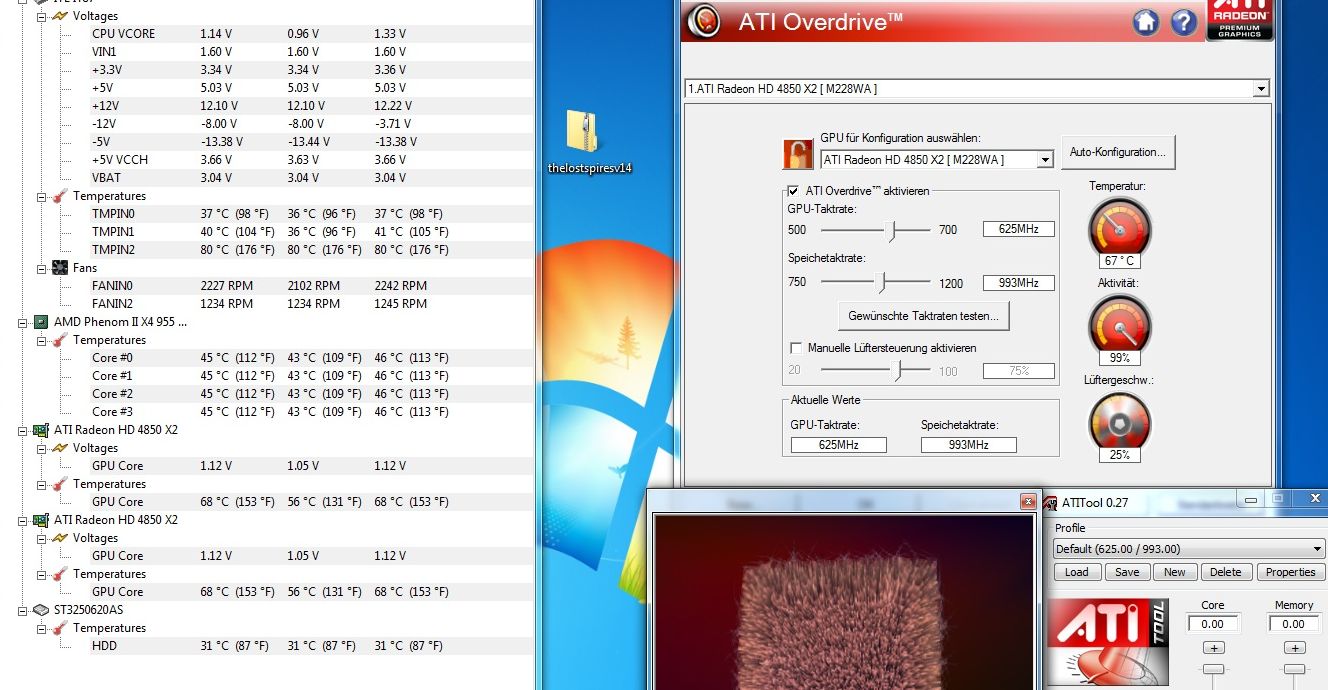Click the thermometer icon under ST3250620AS Temperatures
This screenshot has width=1328, height=690.
click(x=60, y=628)
